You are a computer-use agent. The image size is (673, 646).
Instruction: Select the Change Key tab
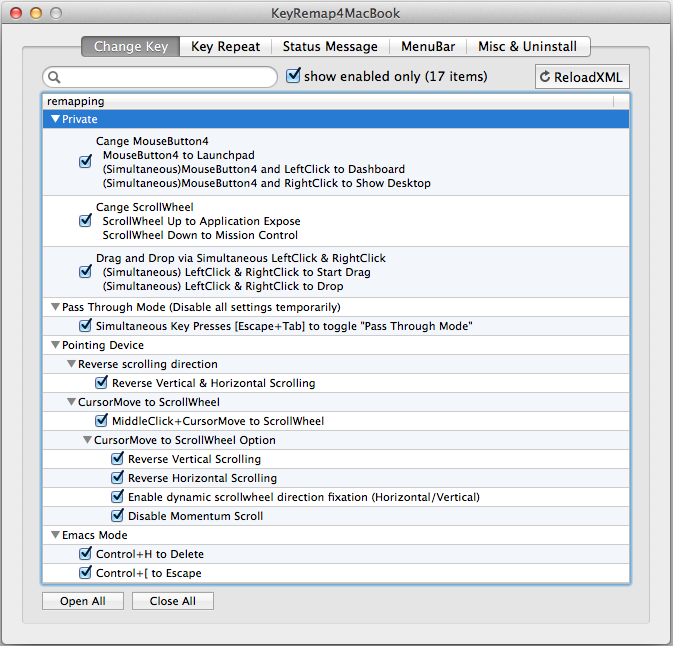[x=130, y=46]
